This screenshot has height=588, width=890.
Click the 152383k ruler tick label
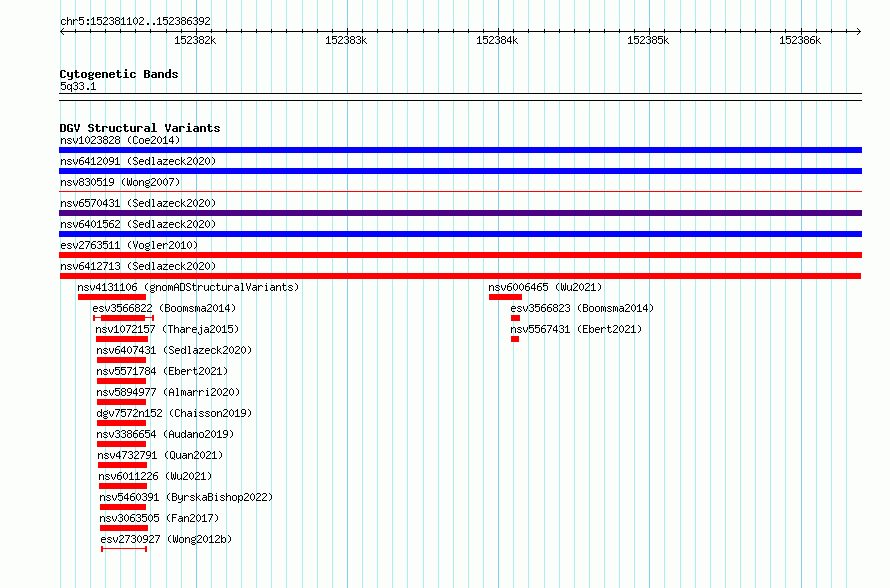346,40
